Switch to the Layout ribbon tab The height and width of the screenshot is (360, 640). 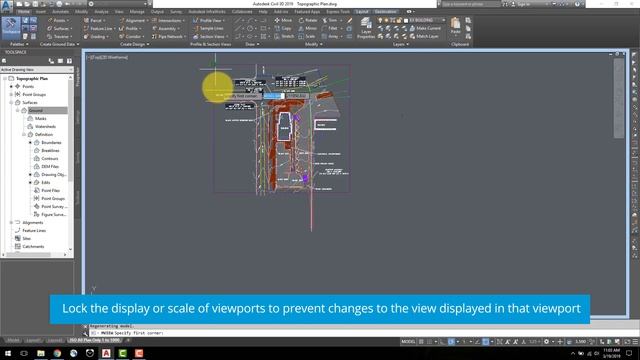[x=362, y=12]
